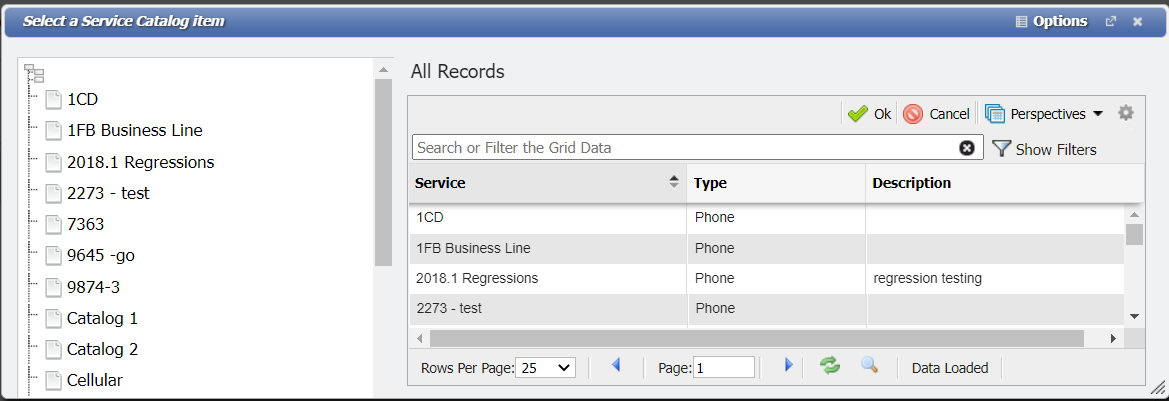Screen dimensions: 1169x401
Task: Click the pop-out window icon
Action: tap(1111, 21)
